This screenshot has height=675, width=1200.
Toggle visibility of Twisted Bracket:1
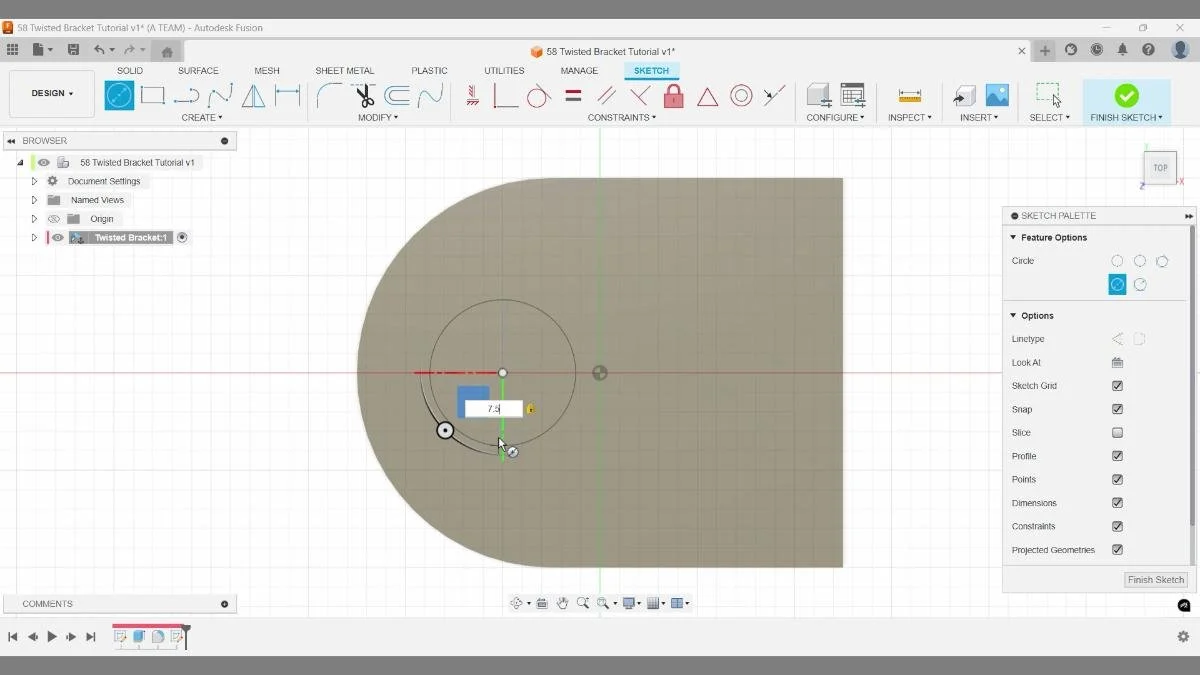click(56, 237)
